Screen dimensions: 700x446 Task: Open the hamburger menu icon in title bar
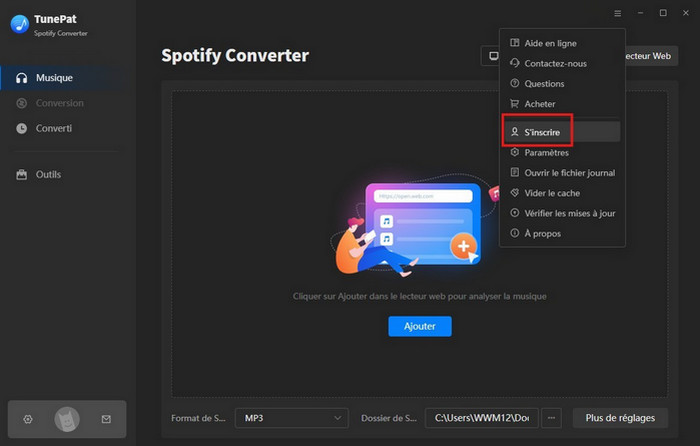click(x=617, y=13)
